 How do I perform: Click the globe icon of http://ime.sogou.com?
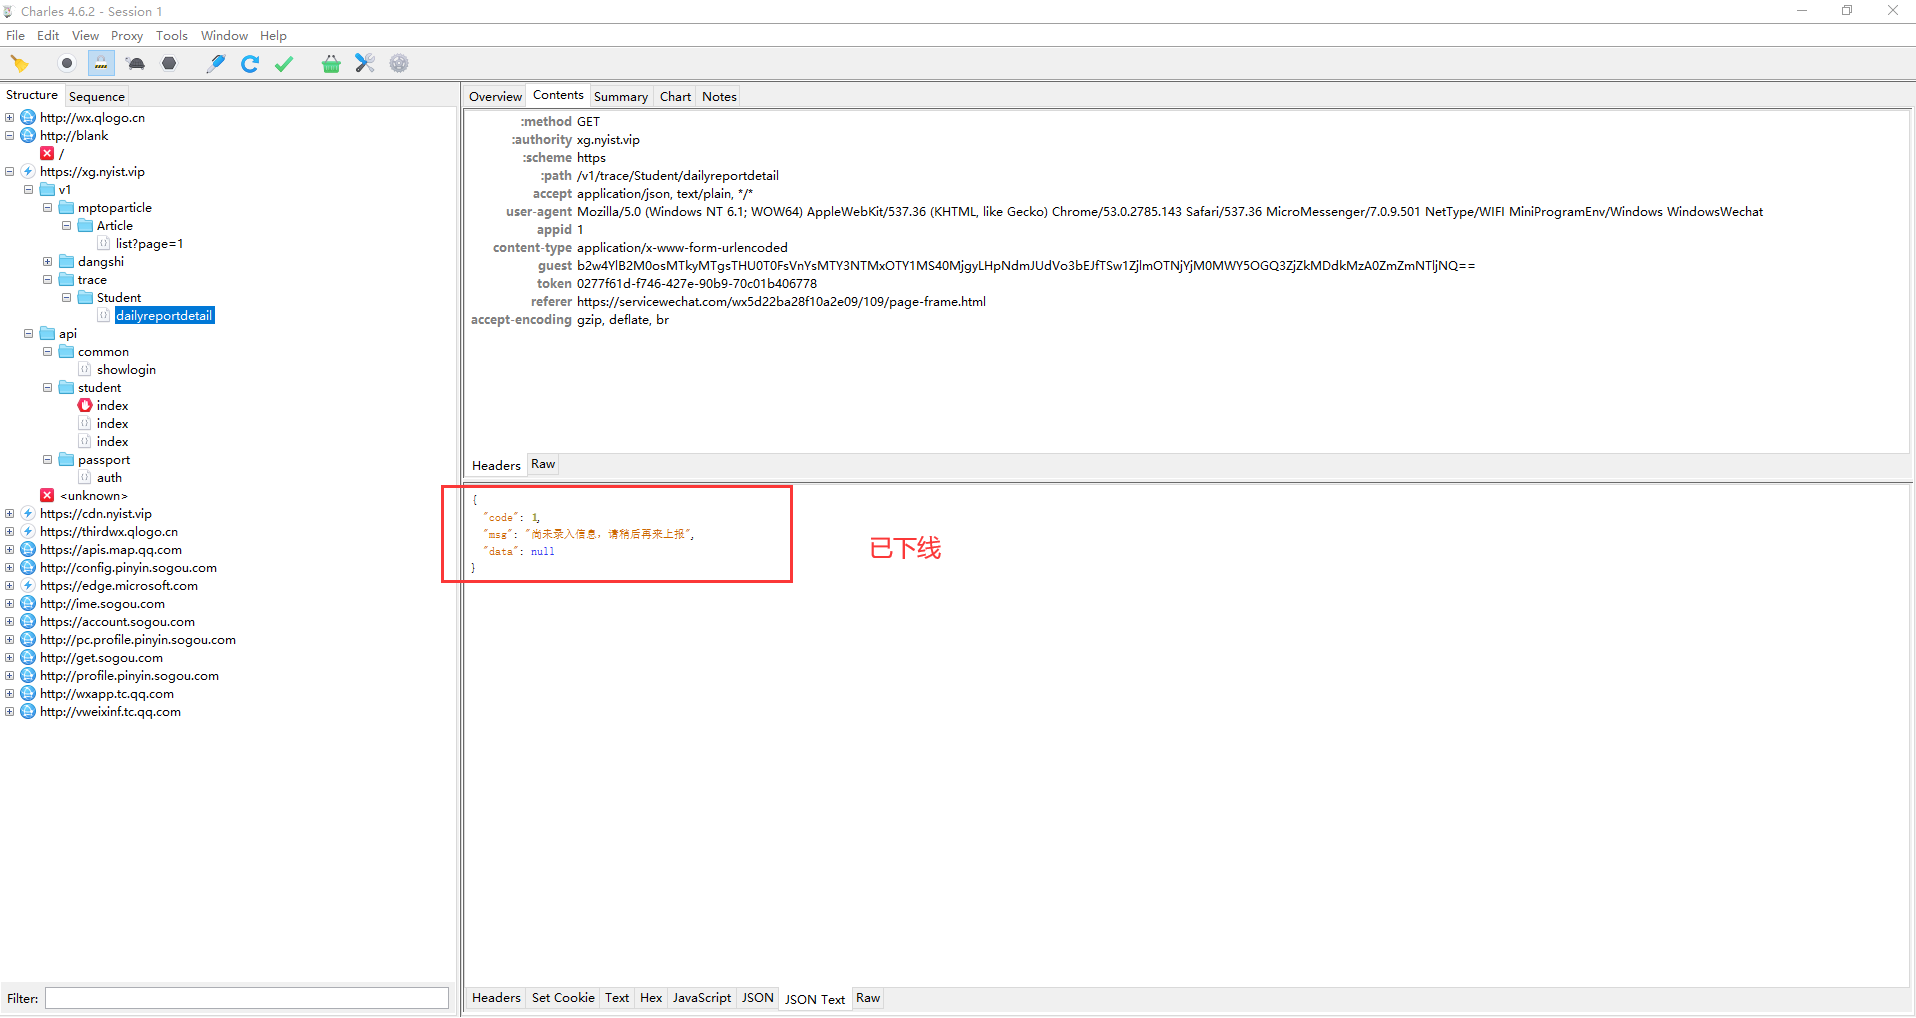[28, 604]
